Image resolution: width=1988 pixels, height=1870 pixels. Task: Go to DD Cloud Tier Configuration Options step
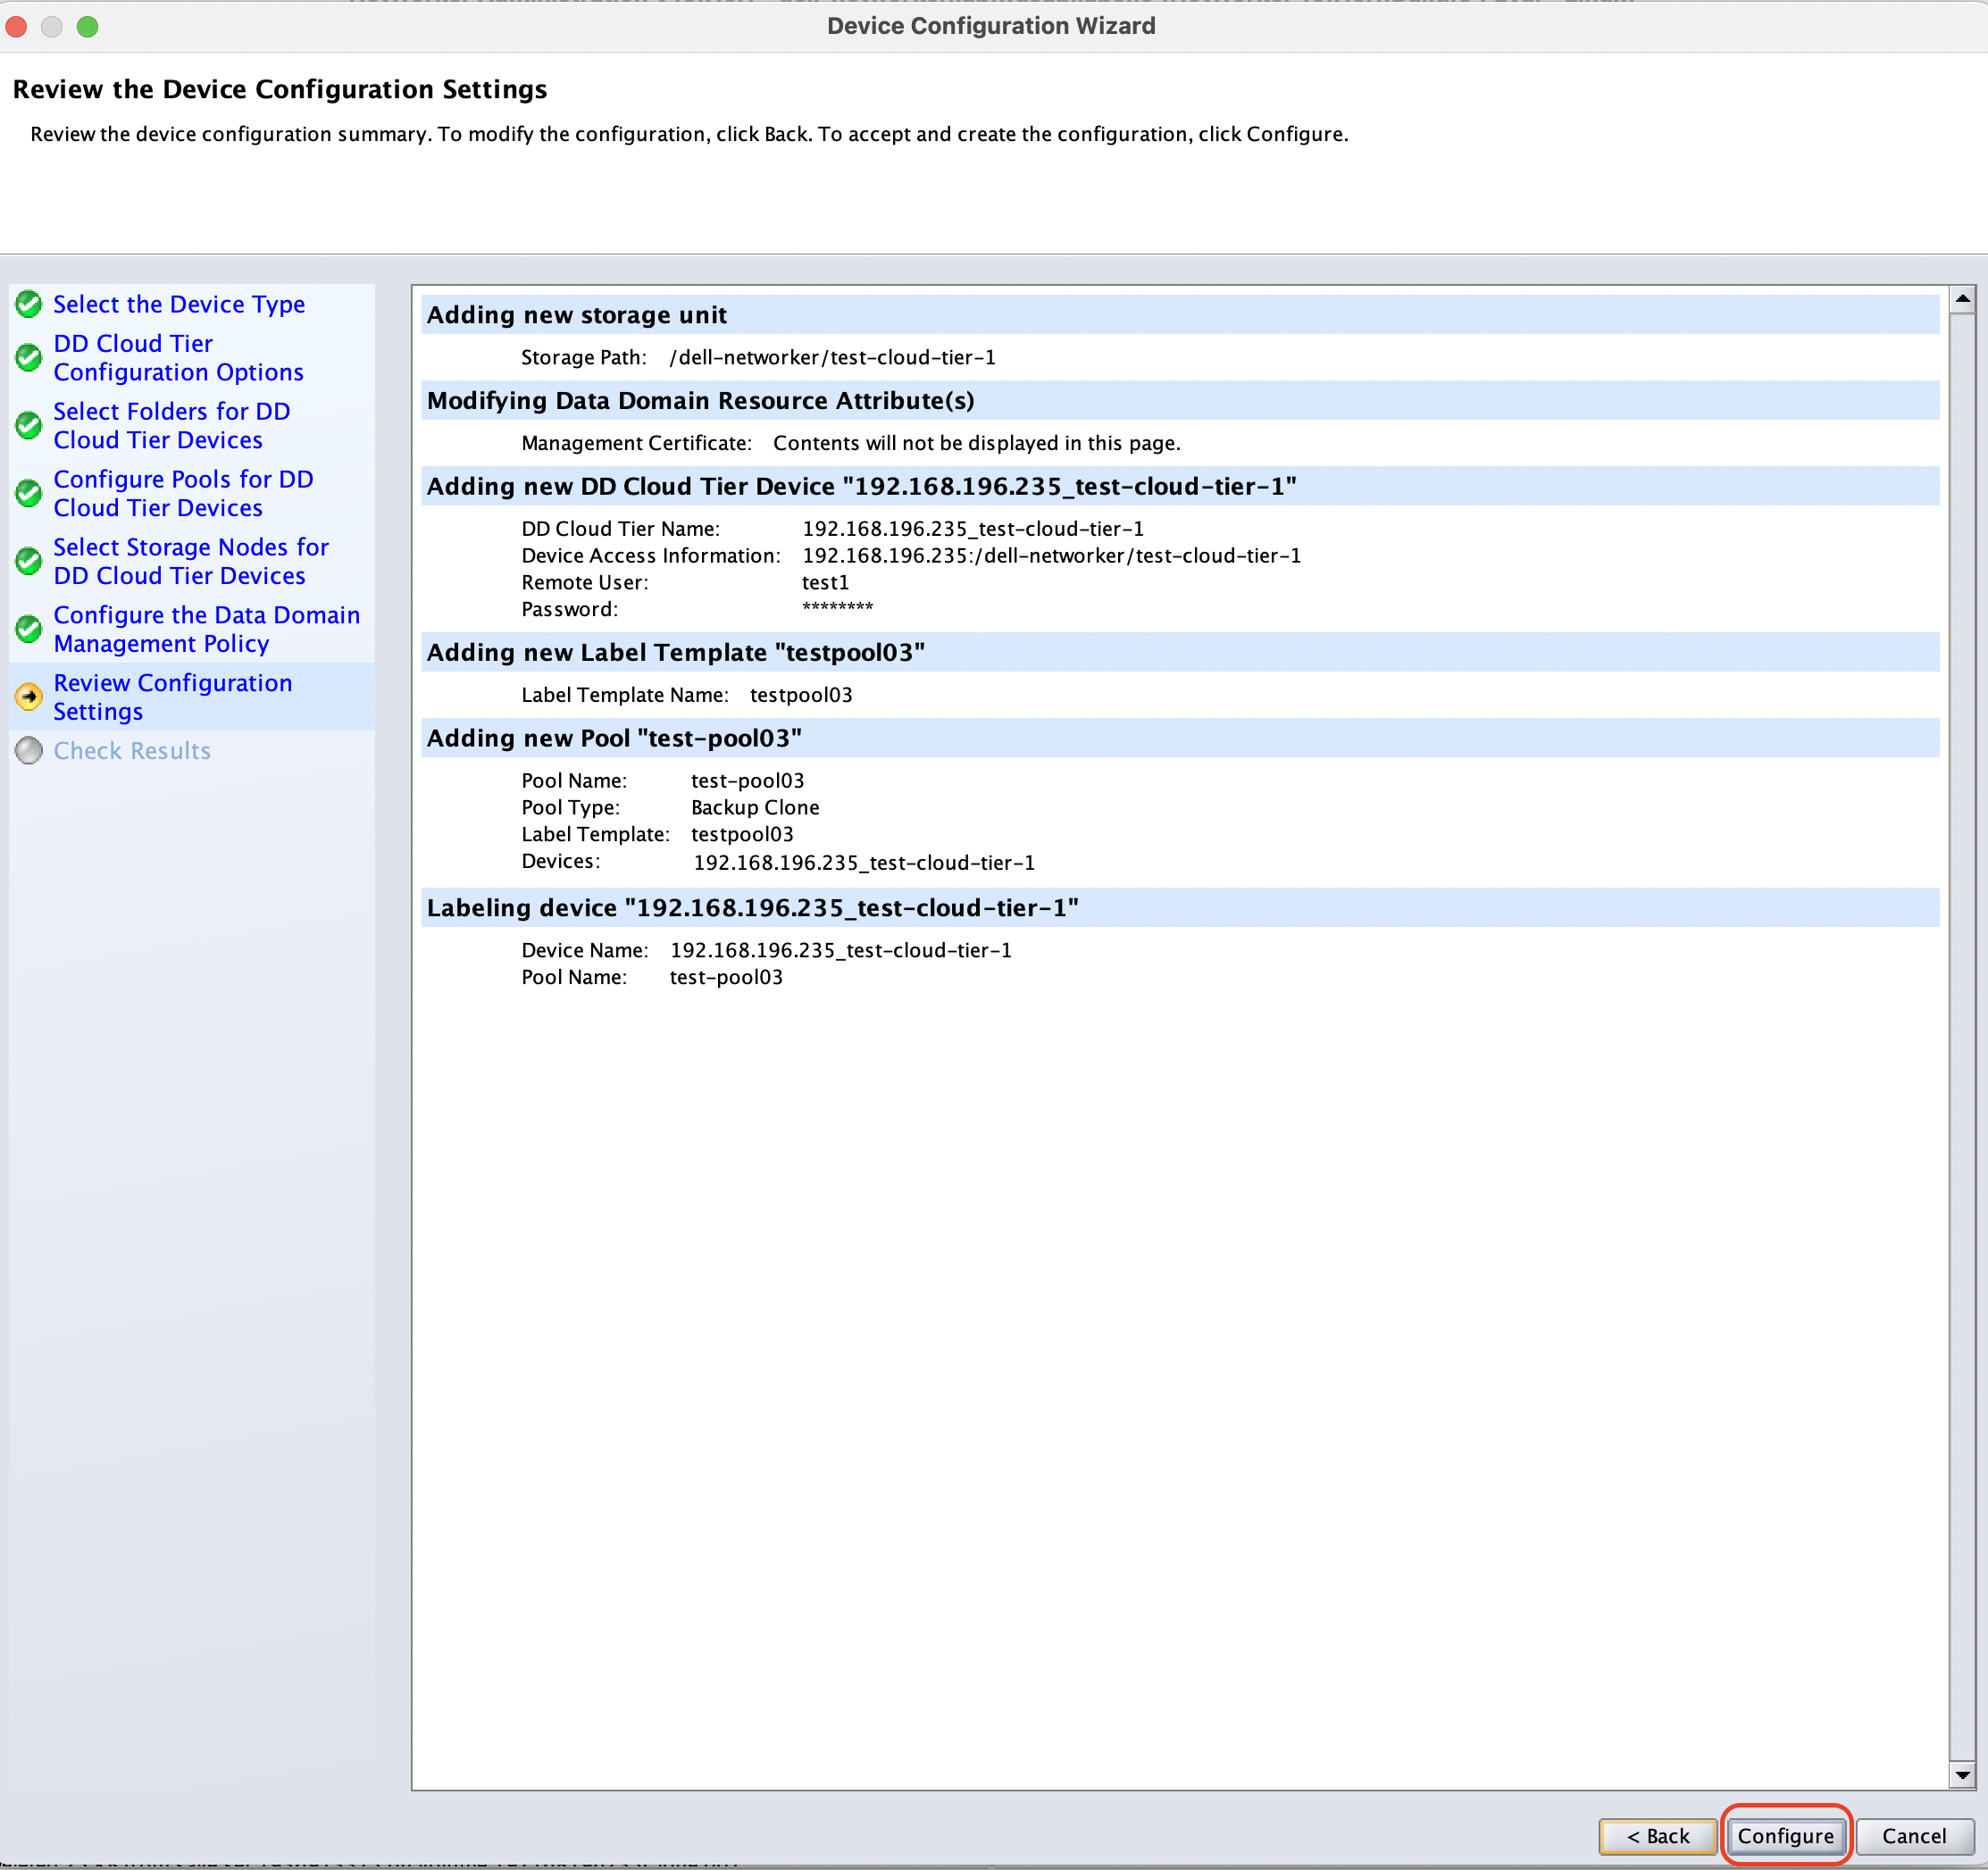178,358
